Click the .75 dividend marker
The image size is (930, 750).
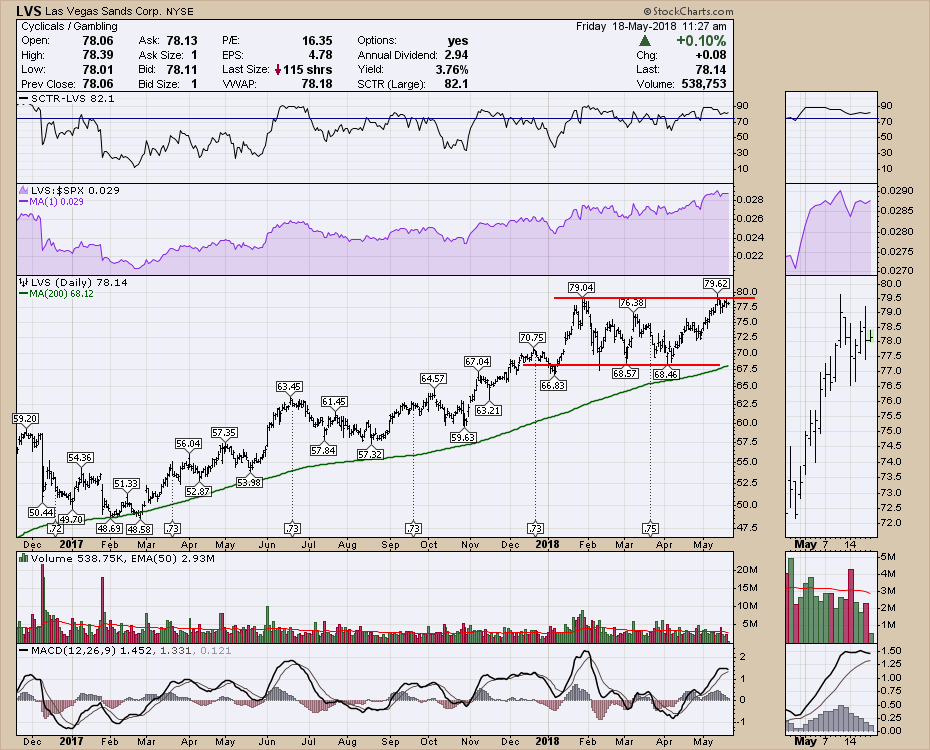pyautogui.click(x=650, y=528)
